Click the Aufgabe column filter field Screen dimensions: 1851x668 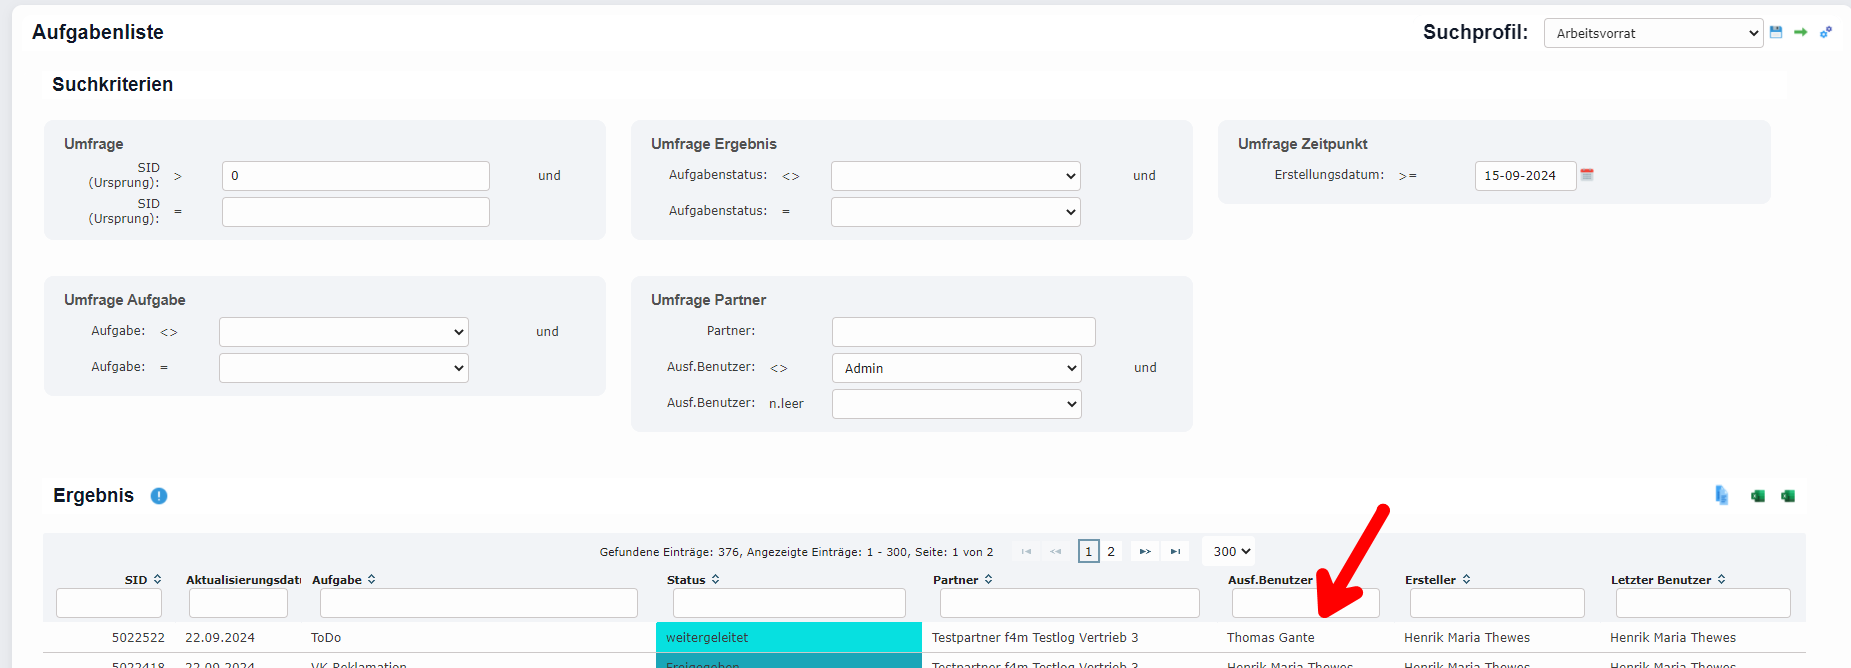[478, 603]
